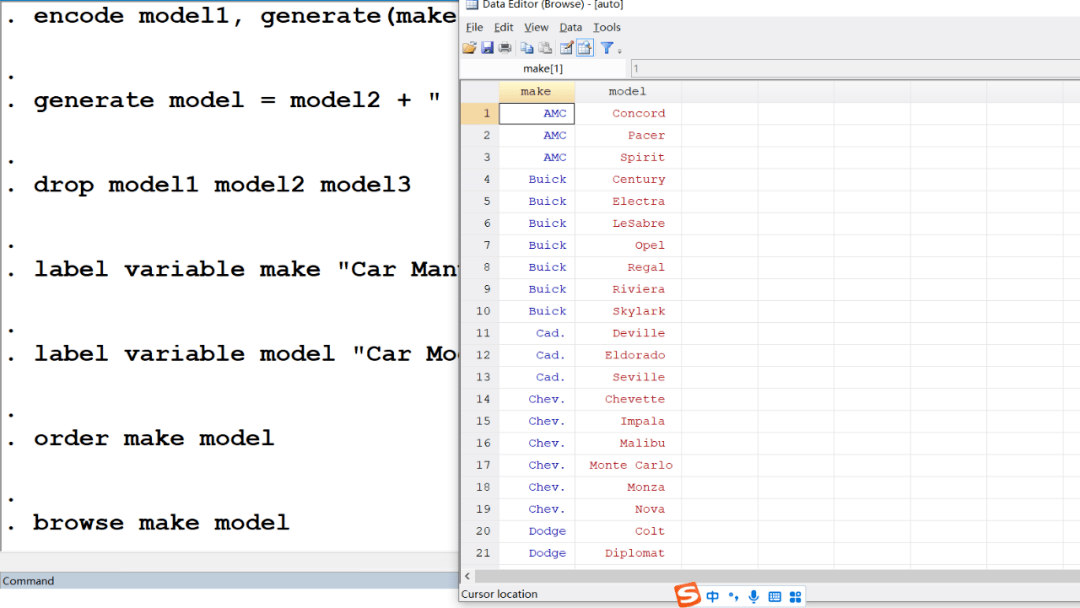This screenshot has height=608, width=1080.
Task: Click the Buick cell in row 4
Action: point(537,179)
